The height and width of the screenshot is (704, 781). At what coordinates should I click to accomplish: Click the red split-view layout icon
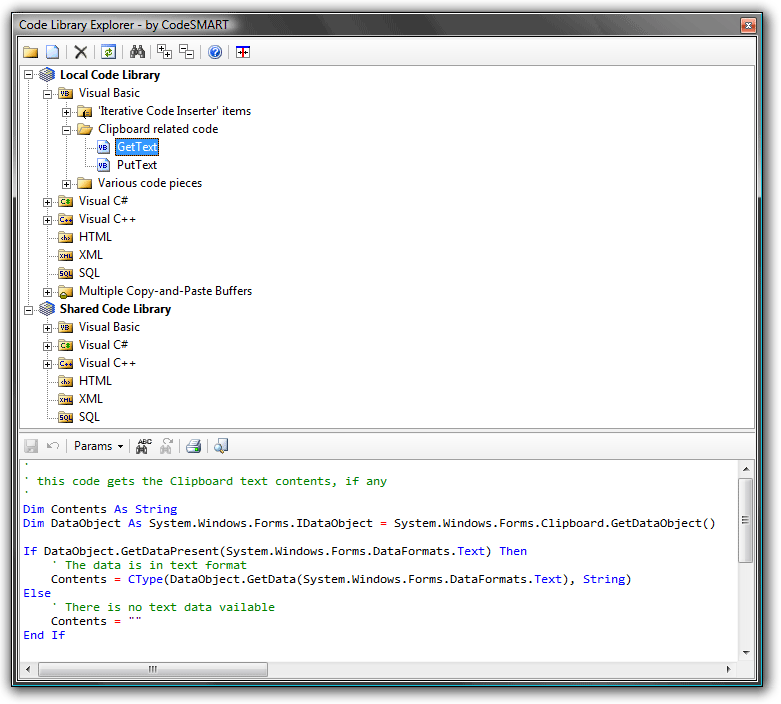pyautogui.click(x=243, y=52)
